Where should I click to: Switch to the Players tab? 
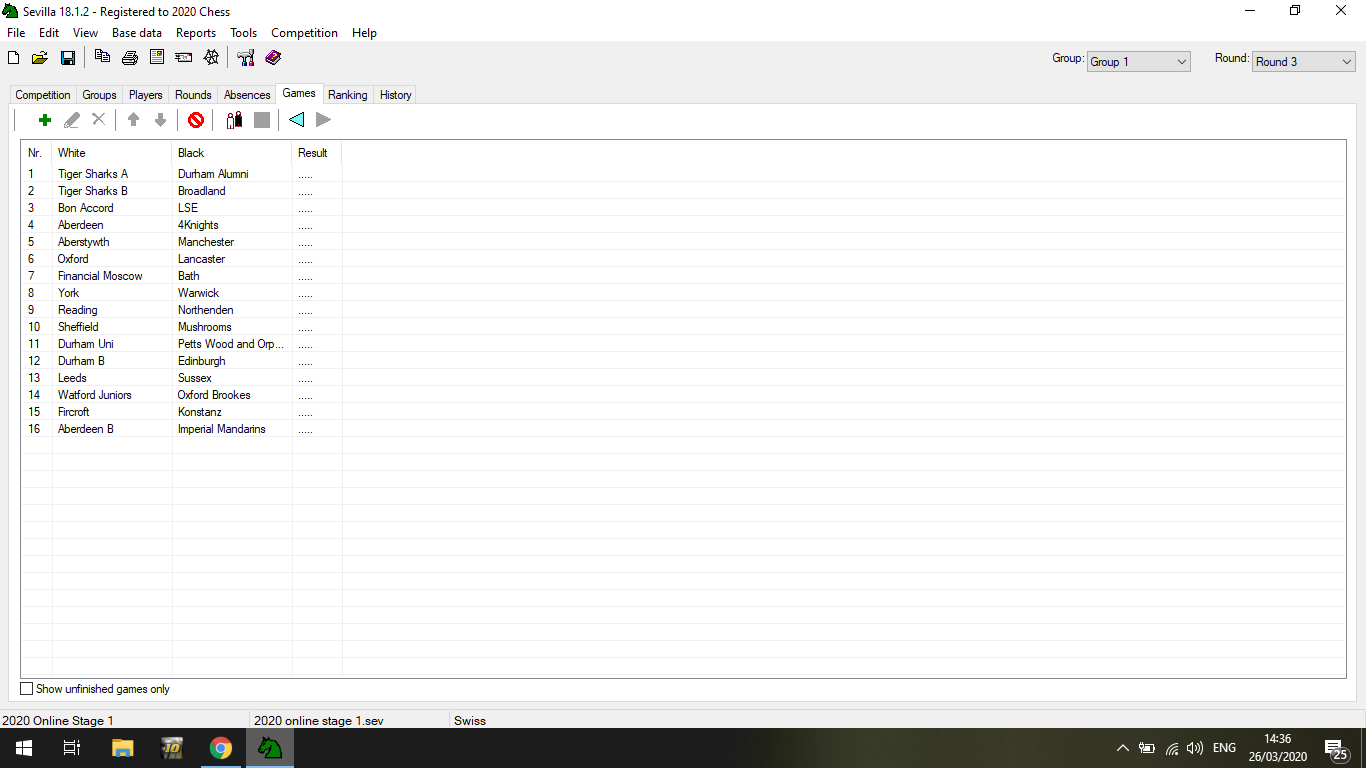click(x=146, y=95)
